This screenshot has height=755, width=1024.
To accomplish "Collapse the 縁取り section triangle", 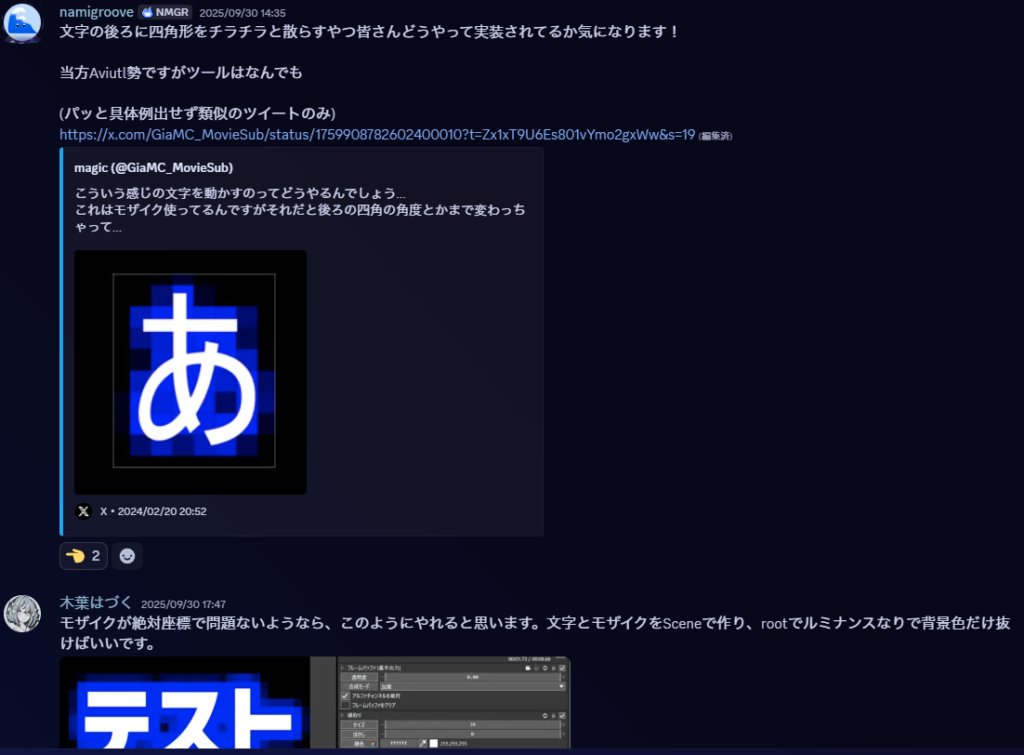I will point(343,716).
